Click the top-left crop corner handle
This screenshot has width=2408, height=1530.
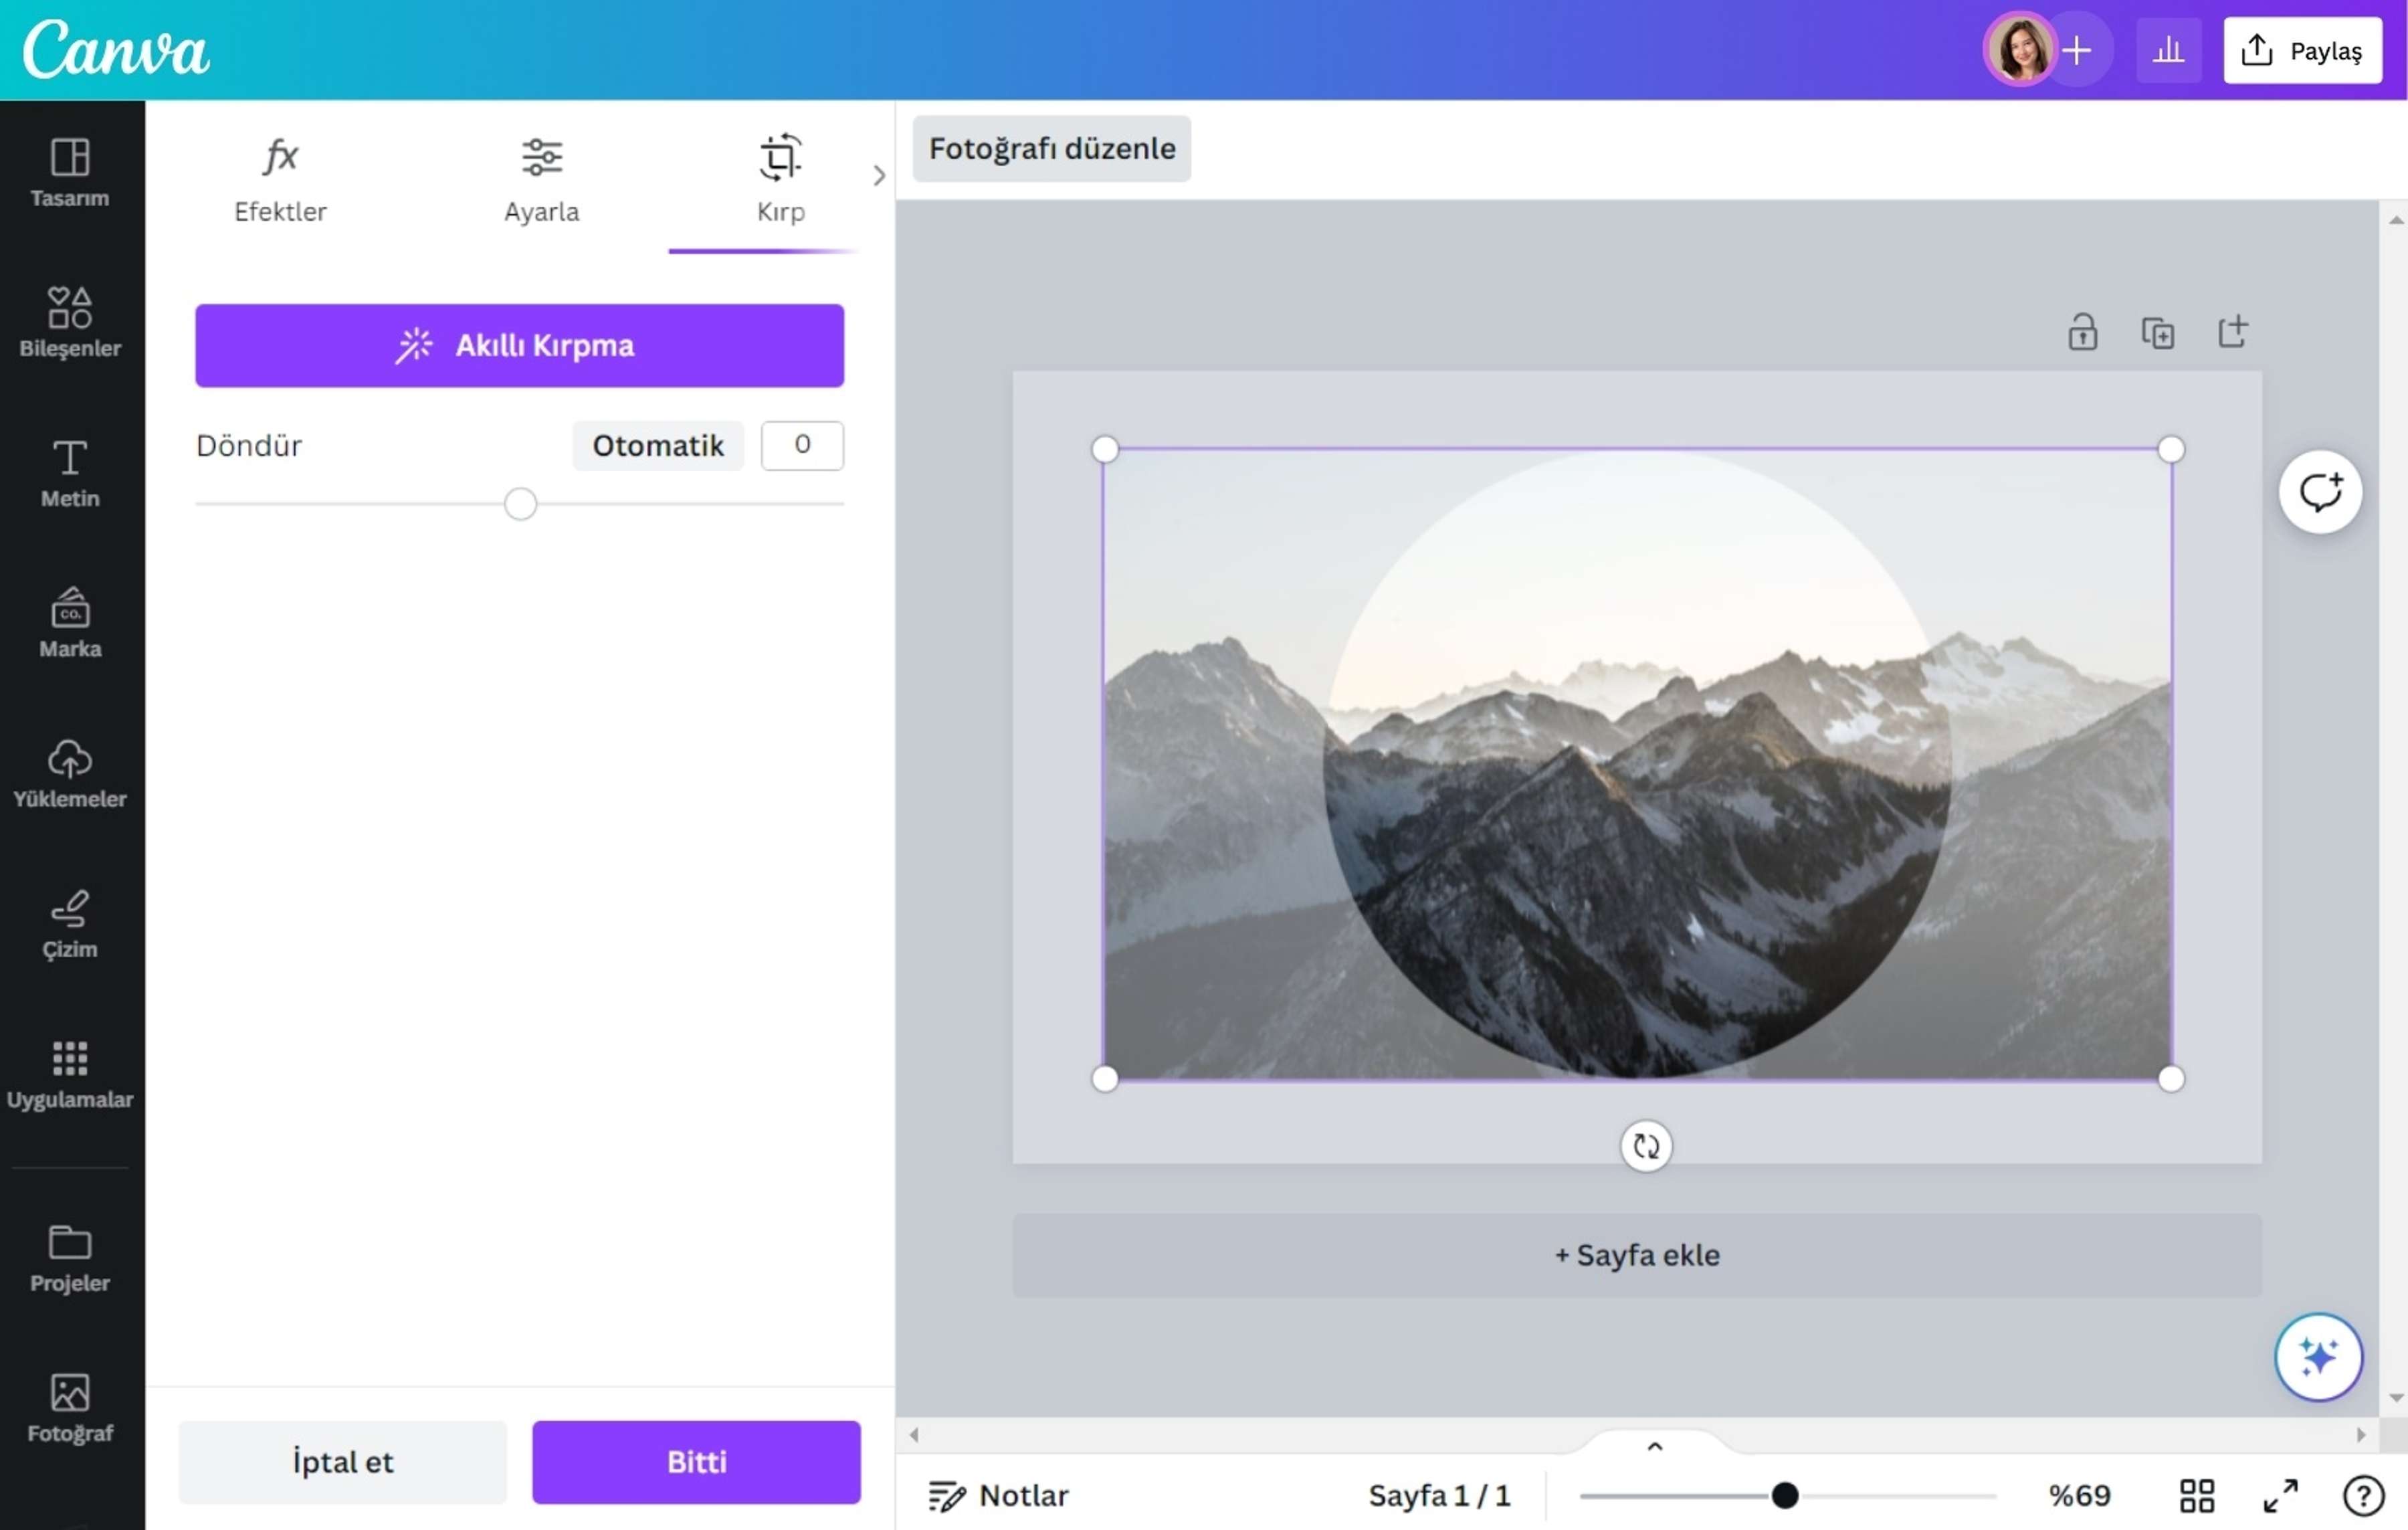1104,449
